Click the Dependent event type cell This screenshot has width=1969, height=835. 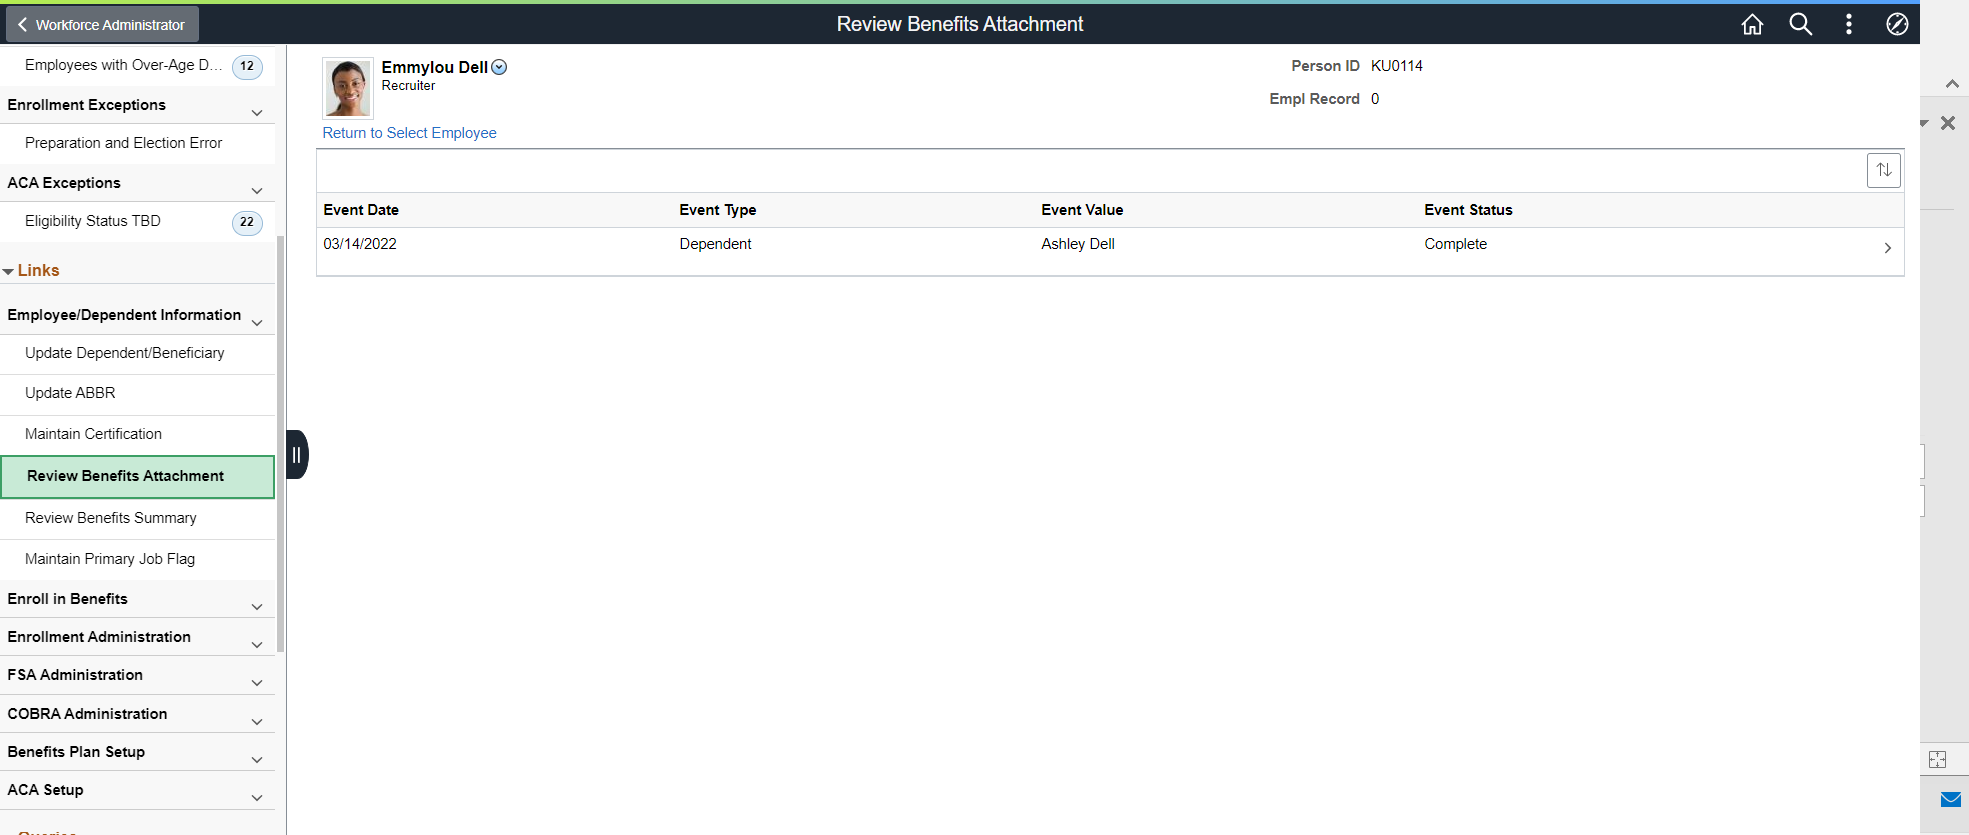coord(715,244)
